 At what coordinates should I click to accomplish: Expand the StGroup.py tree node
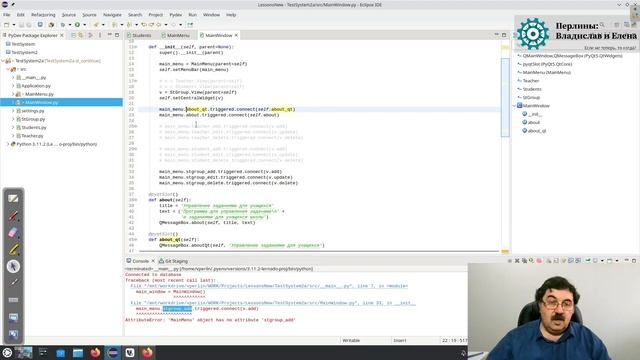13,119
